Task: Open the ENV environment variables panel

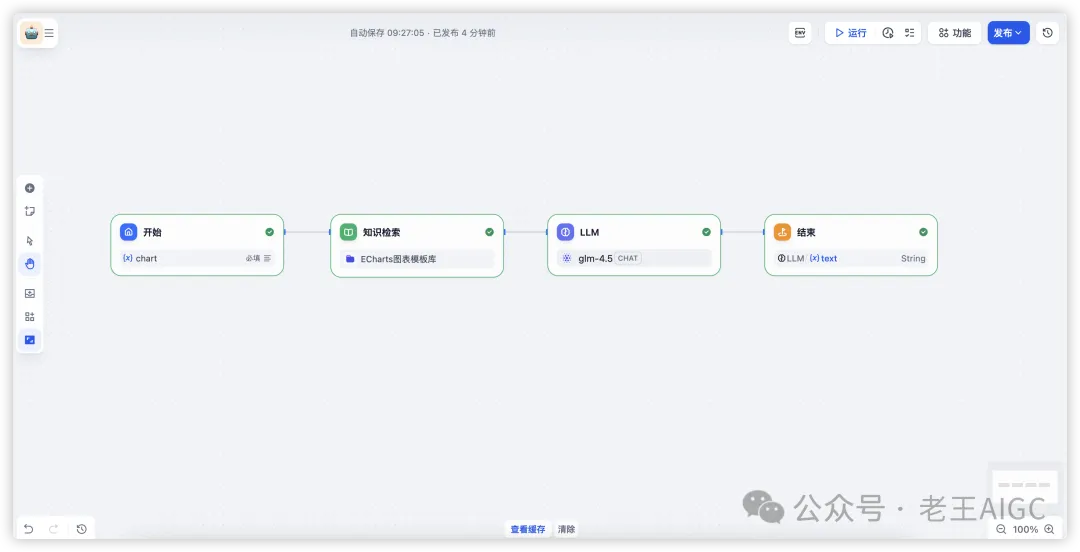Action: [800, 32]
